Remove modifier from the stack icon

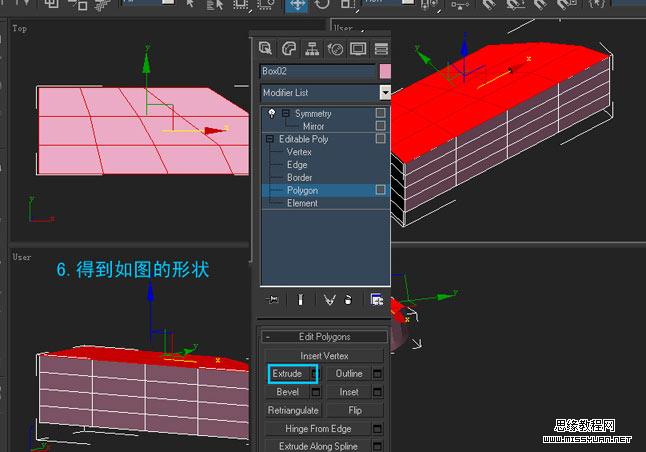(348, 300)
